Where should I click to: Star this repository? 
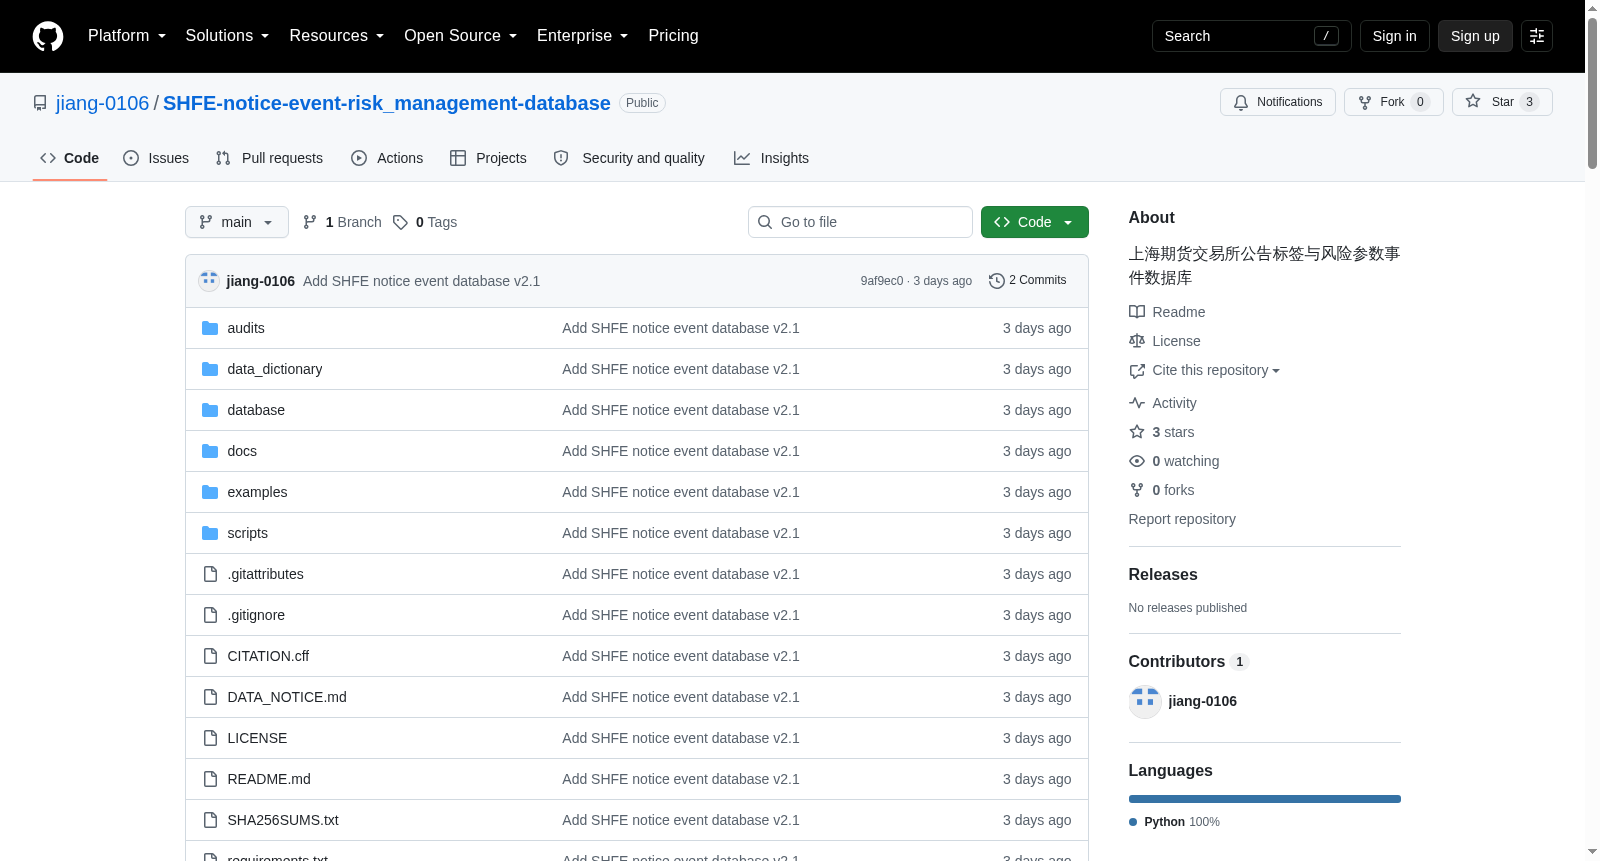click(1501, 102)
